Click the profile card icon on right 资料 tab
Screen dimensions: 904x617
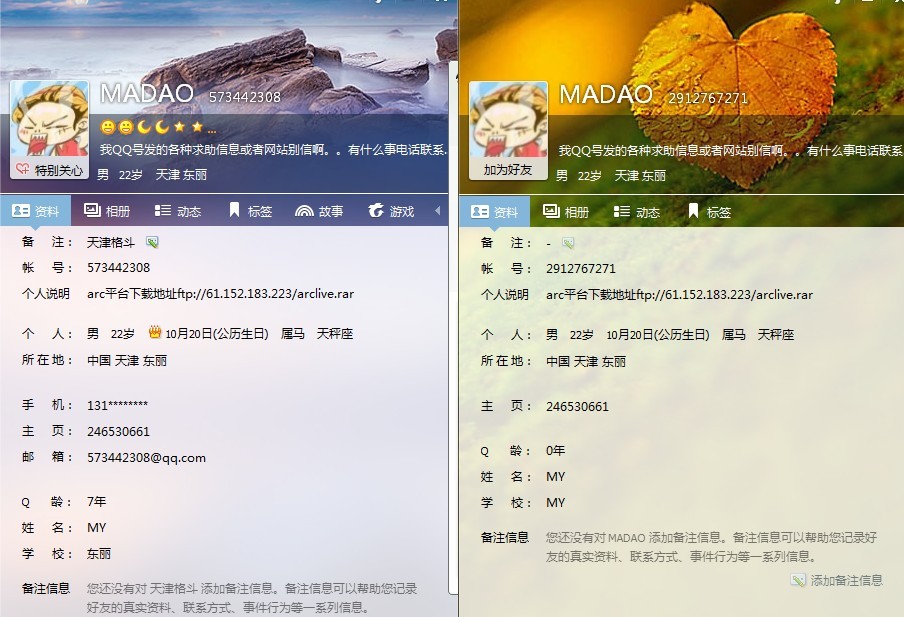click(480, 212)
